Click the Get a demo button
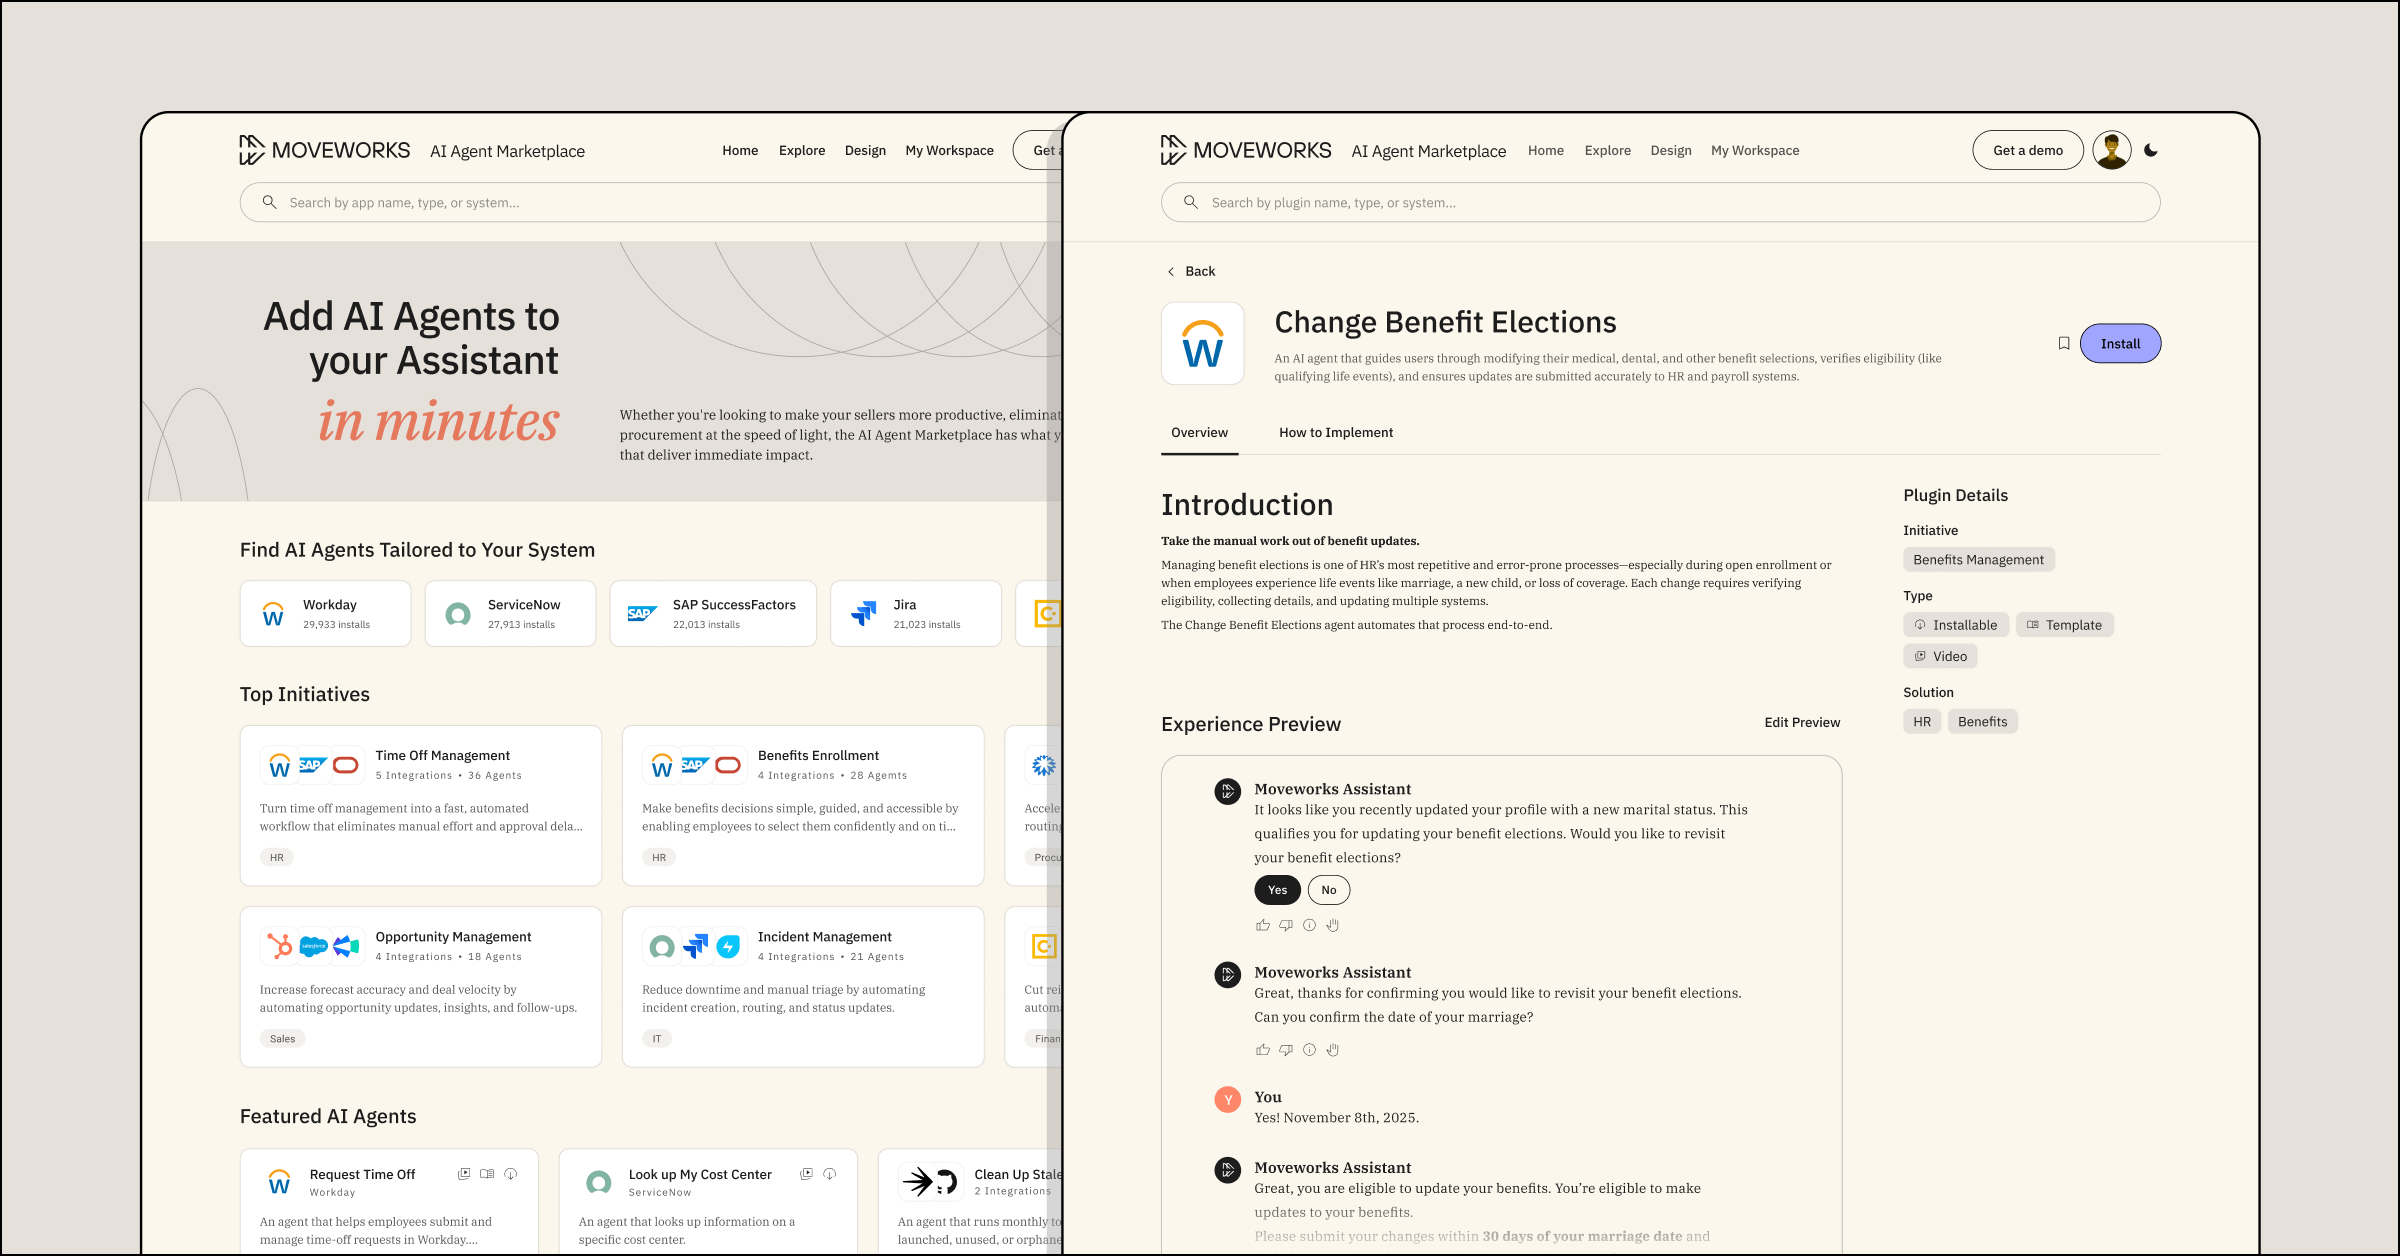 [2027, 151]
